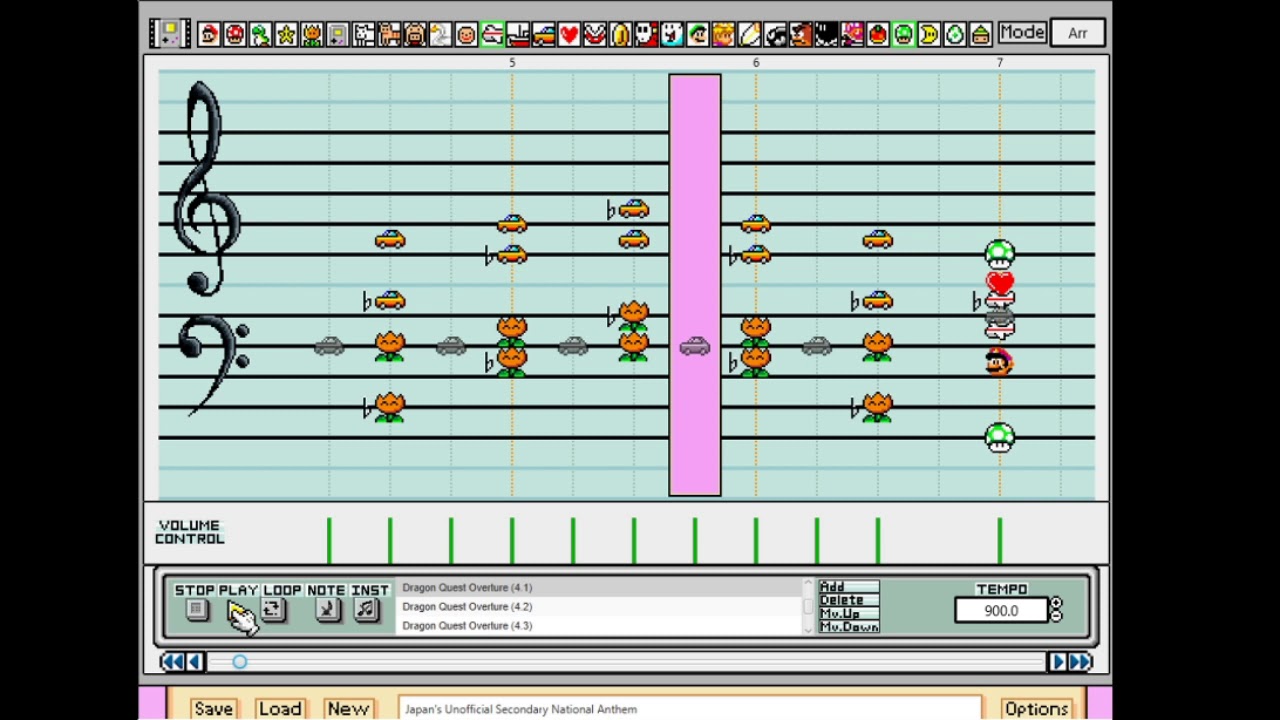Stop playback with the STOP button

pyautogui.click(x=196, y=610)
